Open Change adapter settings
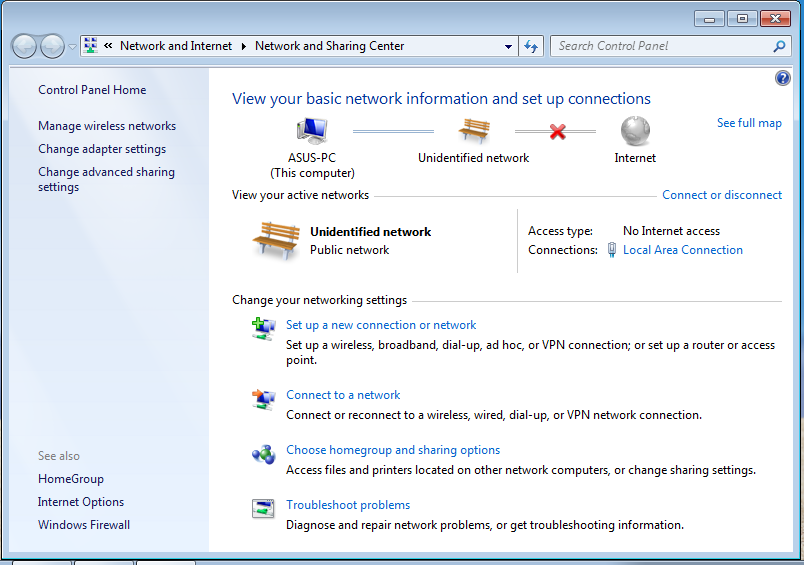804x565 pixels. coord(102,149)
